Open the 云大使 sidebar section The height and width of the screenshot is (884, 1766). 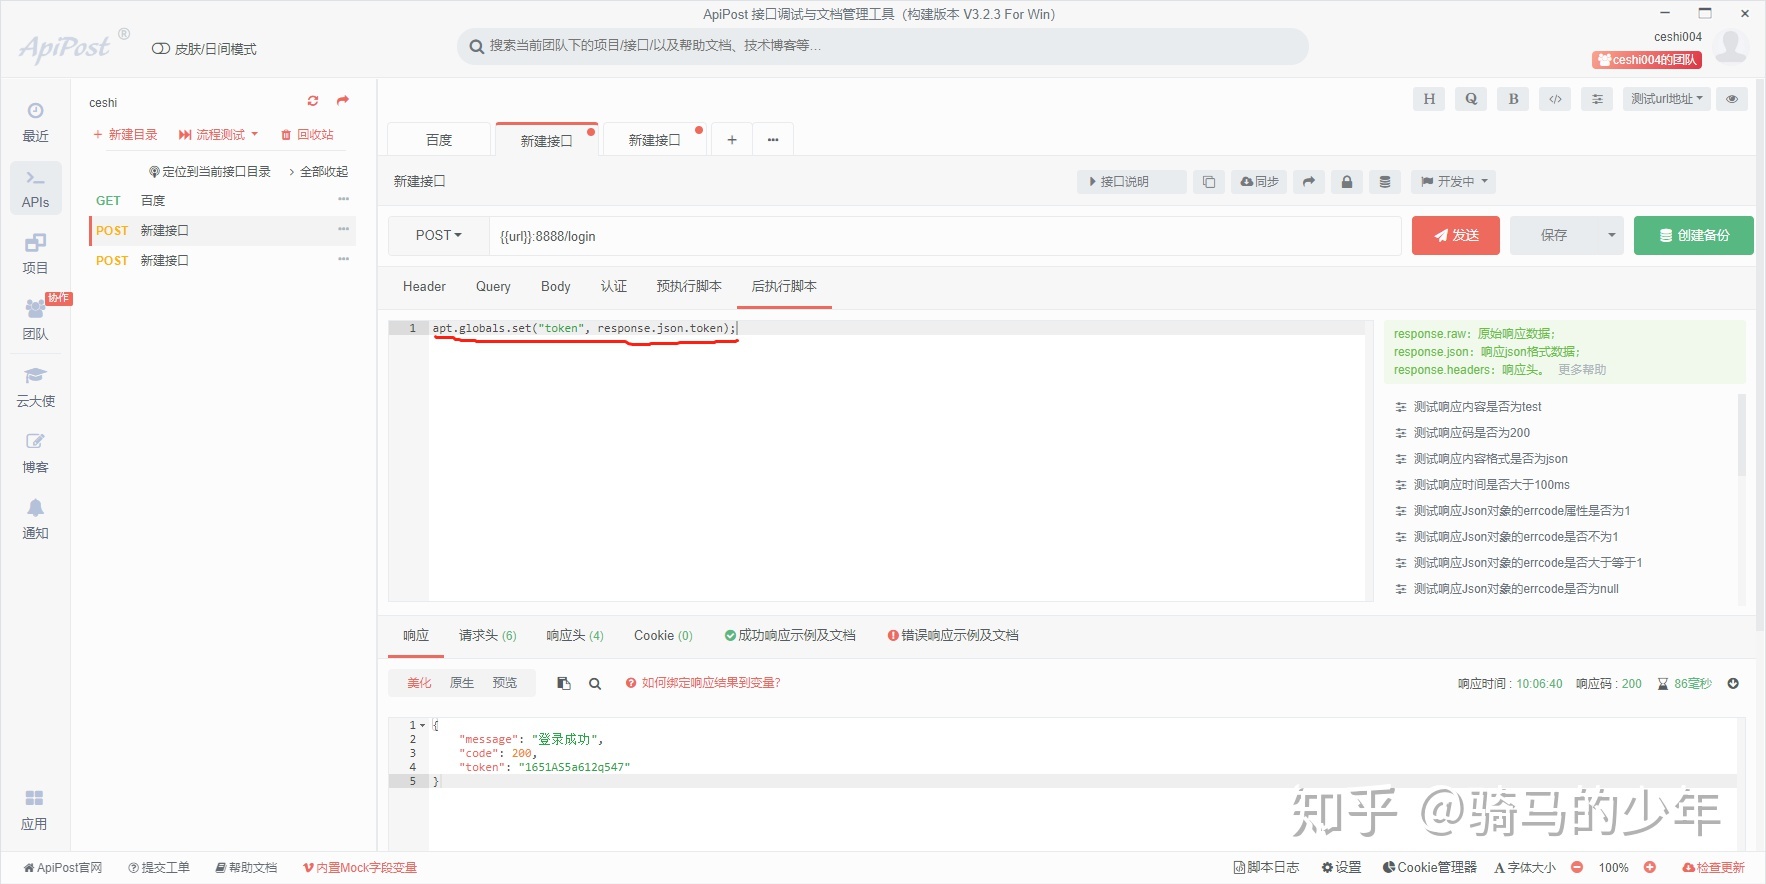pyautogui.click(x=35, y=387)
